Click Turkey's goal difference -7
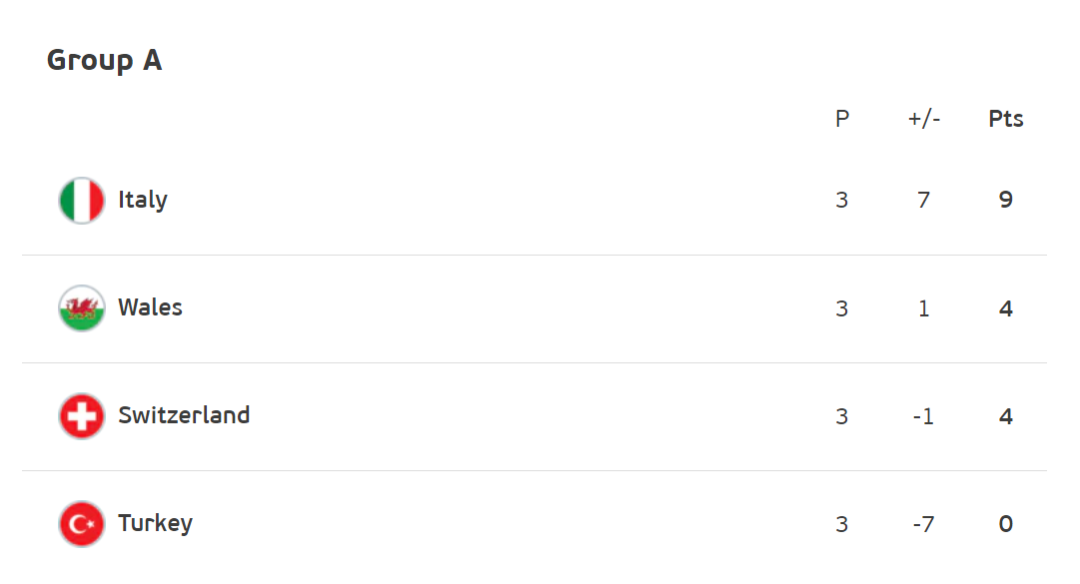The height and width of the screenshot is (584, 1080). pyautogui.click(x=924, y=524)
